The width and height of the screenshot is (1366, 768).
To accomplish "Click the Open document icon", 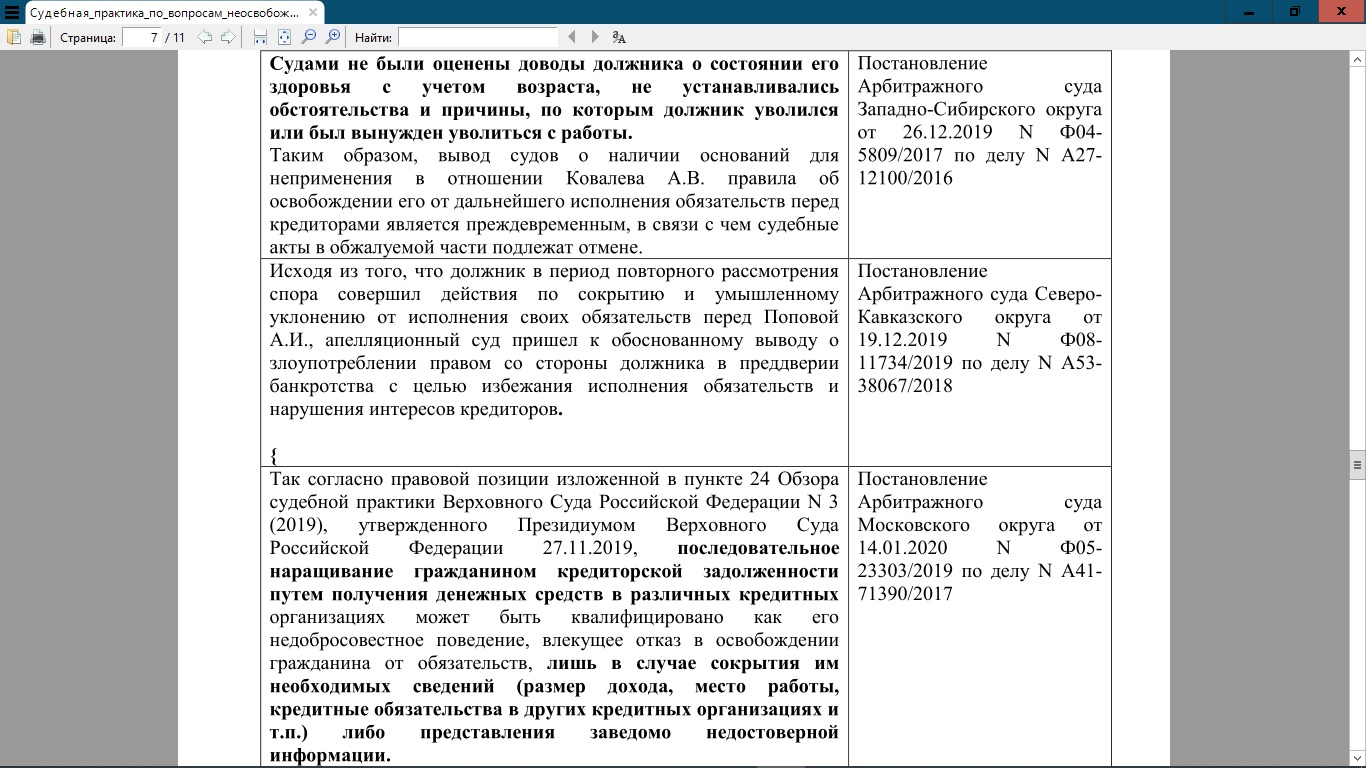I will 14,37.
